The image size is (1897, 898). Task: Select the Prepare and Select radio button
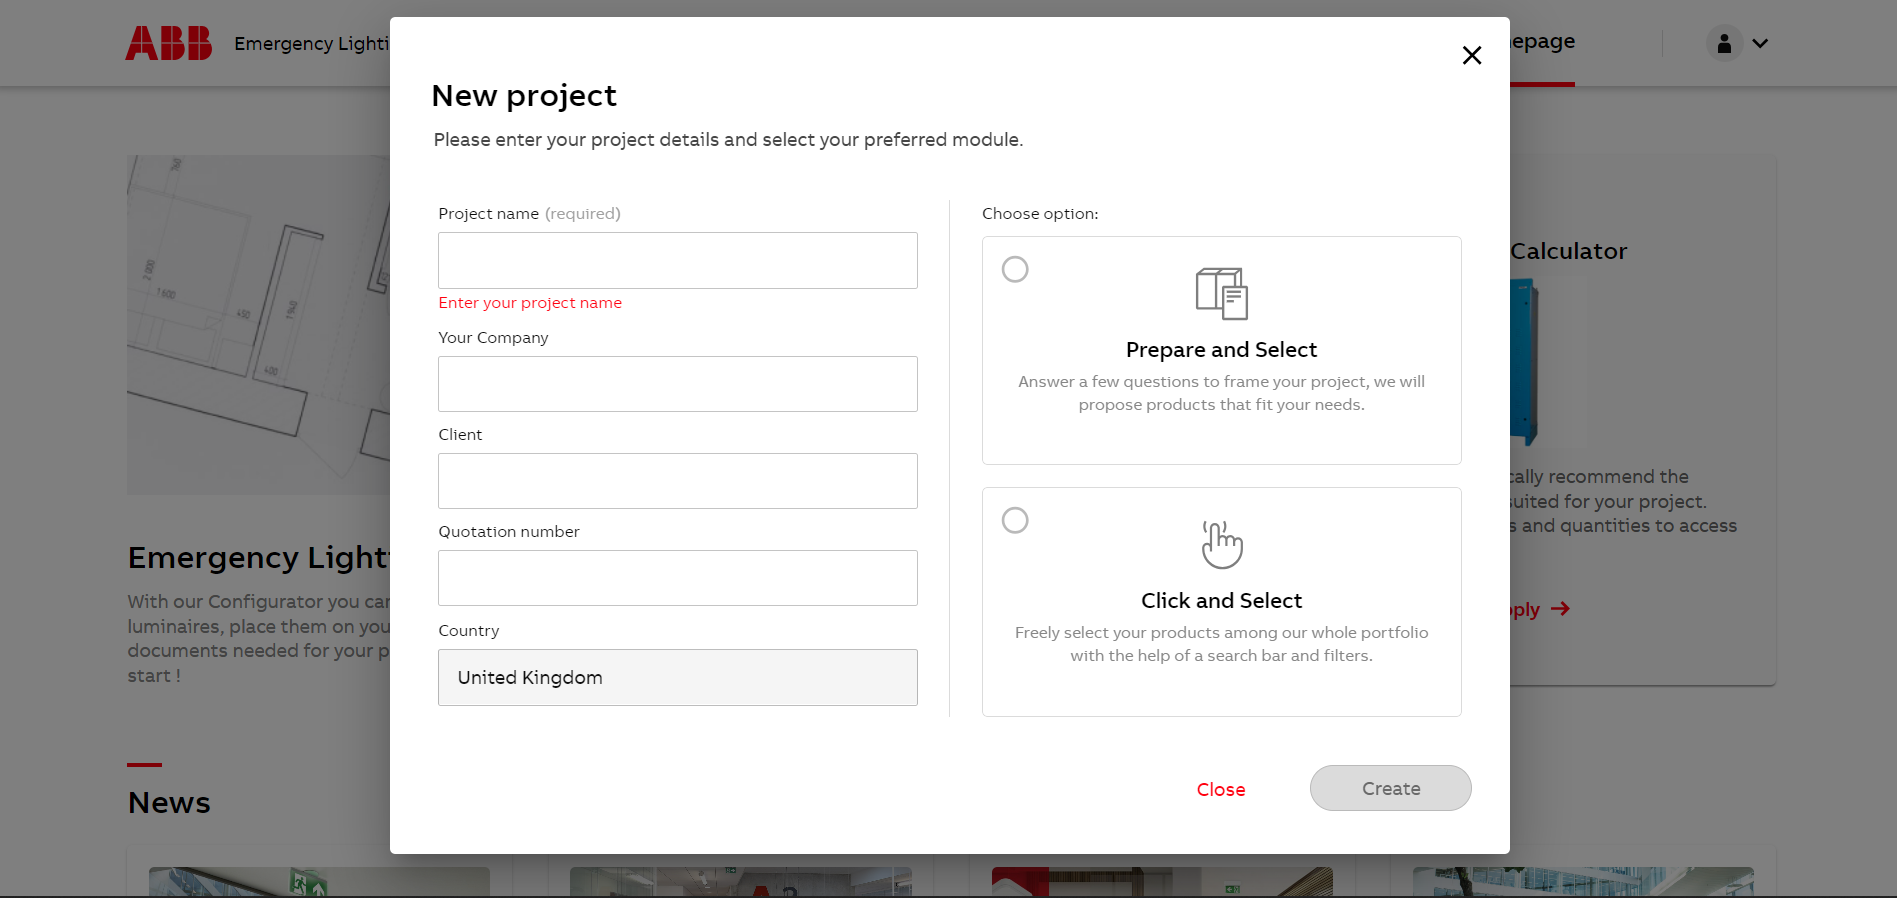[x=1015, y=269]
